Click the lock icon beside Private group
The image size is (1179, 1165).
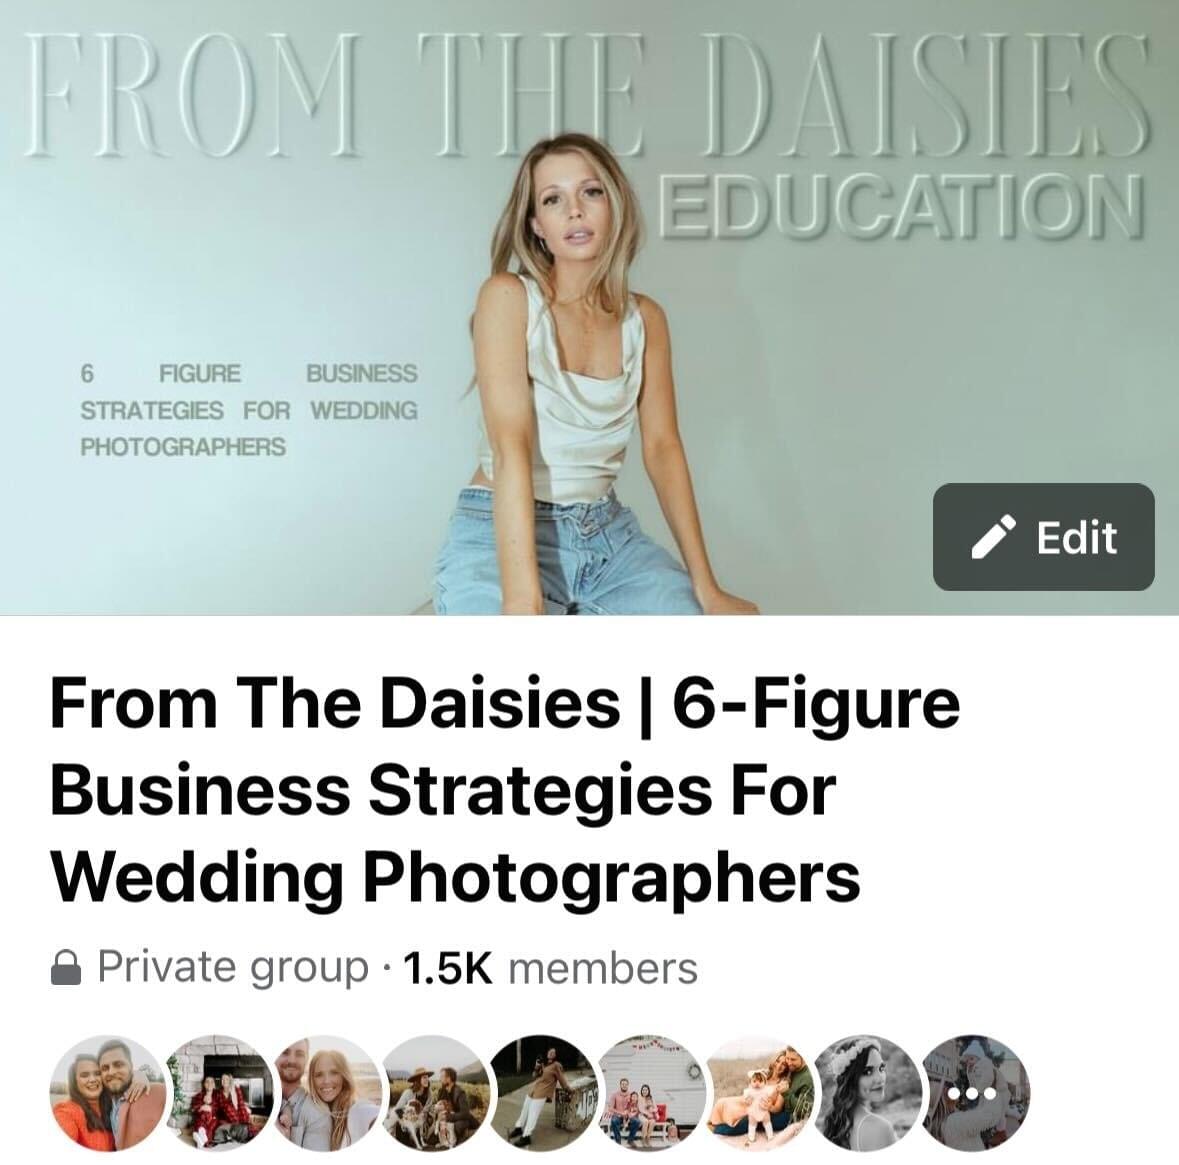(x=65, y=967)
